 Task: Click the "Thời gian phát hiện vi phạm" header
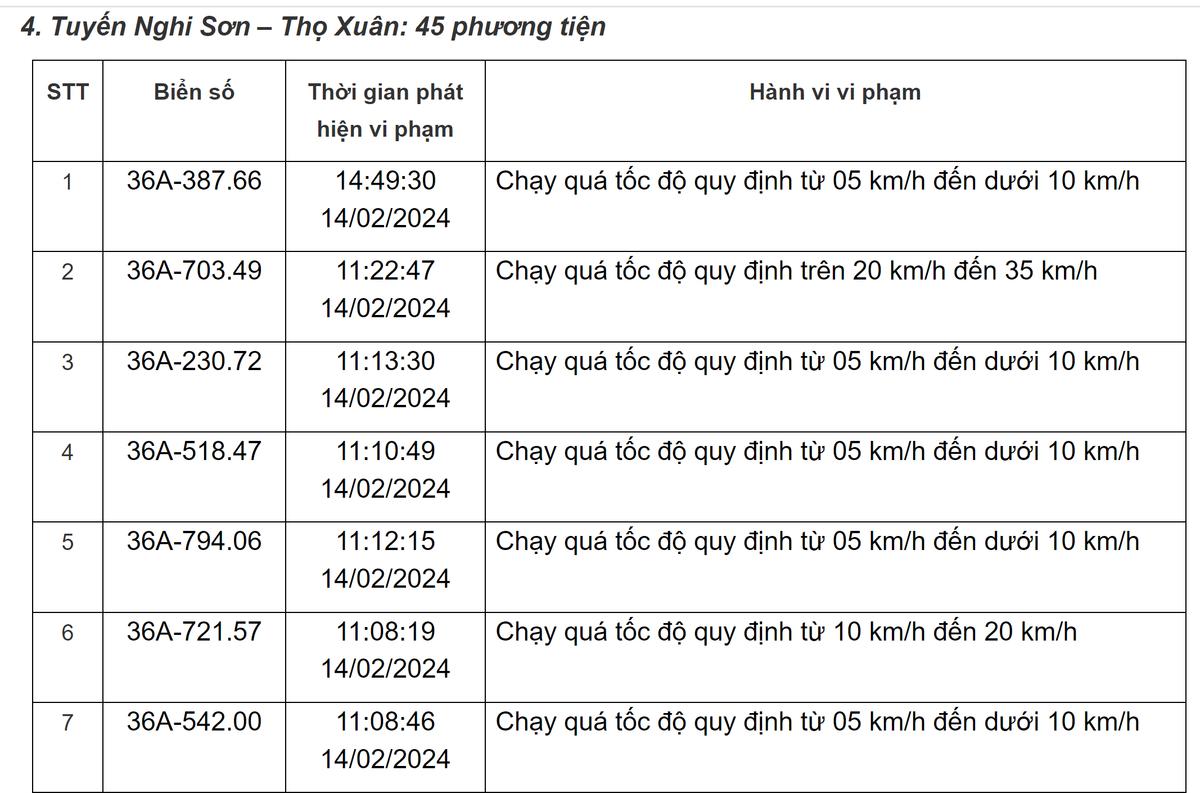click(x=385, y=111)
